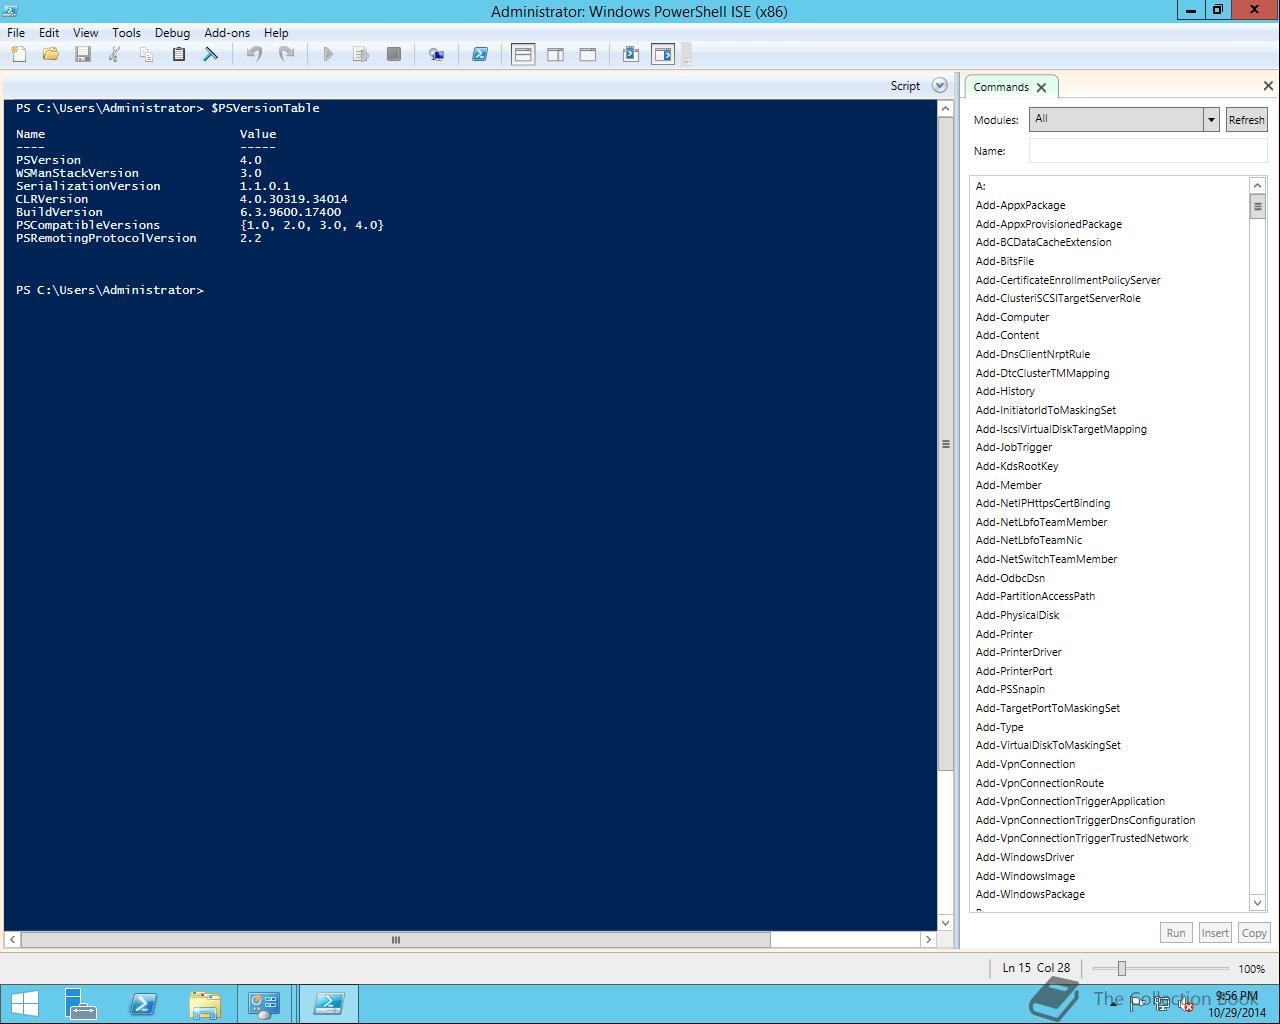Click the Save floppy disk icon

tap(83, 55)
